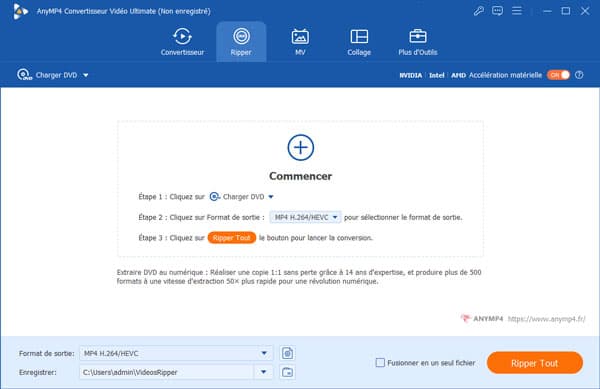Click the NVIDIA label
The height and width of the screenshot is (389, 600).
pyautogui.click(x=411, y=75)
